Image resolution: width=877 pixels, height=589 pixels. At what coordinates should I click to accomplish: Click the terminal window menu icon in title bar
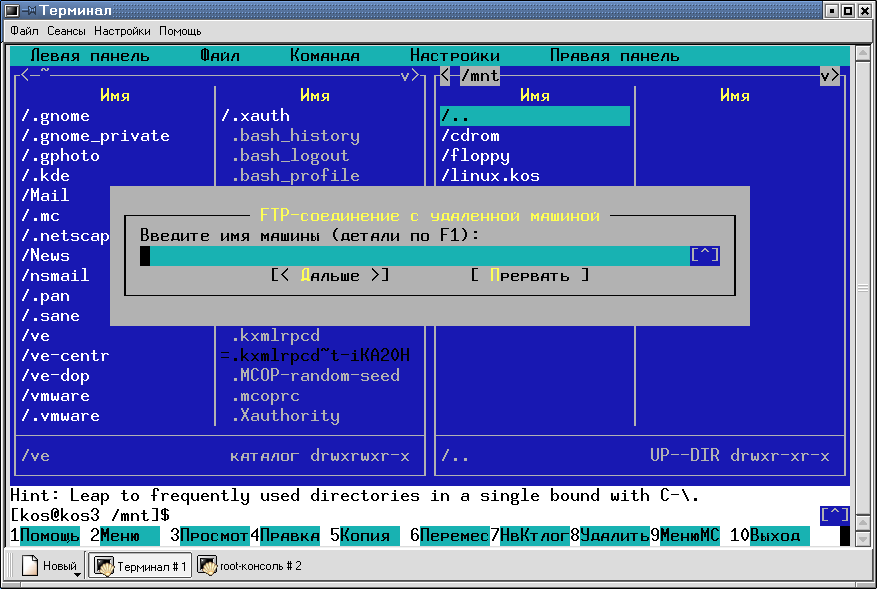point(11,10)
